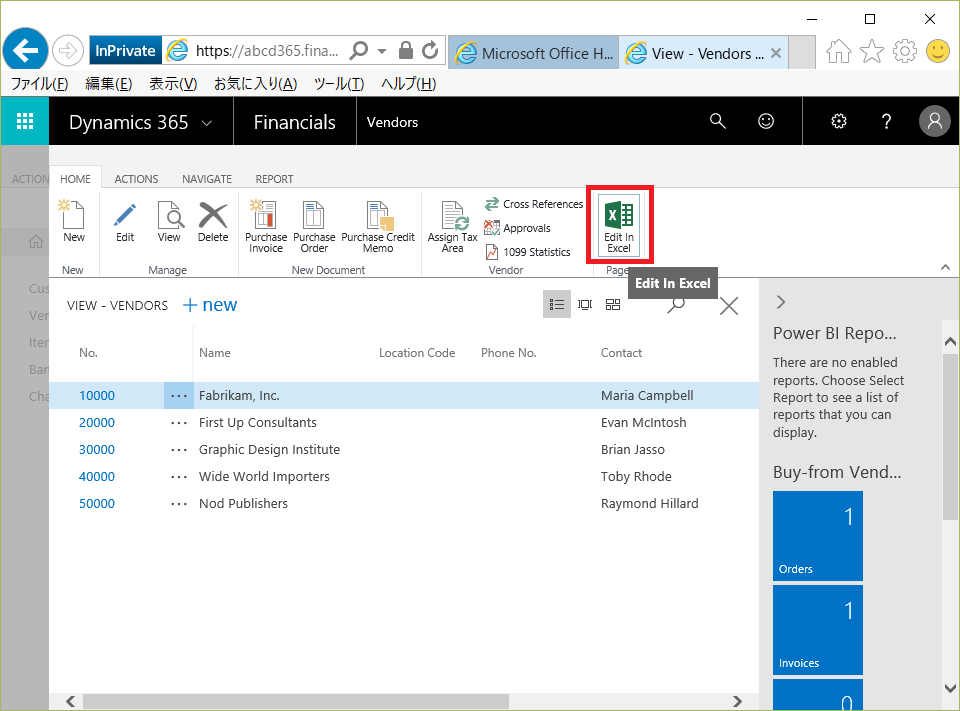Open 1099 Statistics
The image size is (960, 711).
pyautogui.click(x=528, y=252)
